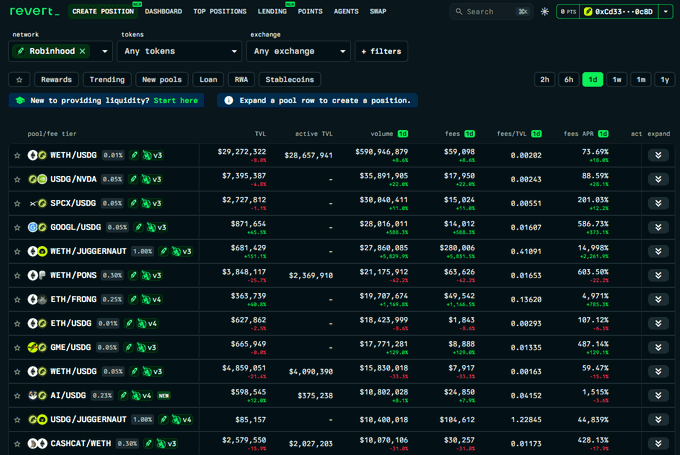Select the Stablecoins filter chip
Image resolution: width=680 pixels, height=455 pixels.
[290, 79]
